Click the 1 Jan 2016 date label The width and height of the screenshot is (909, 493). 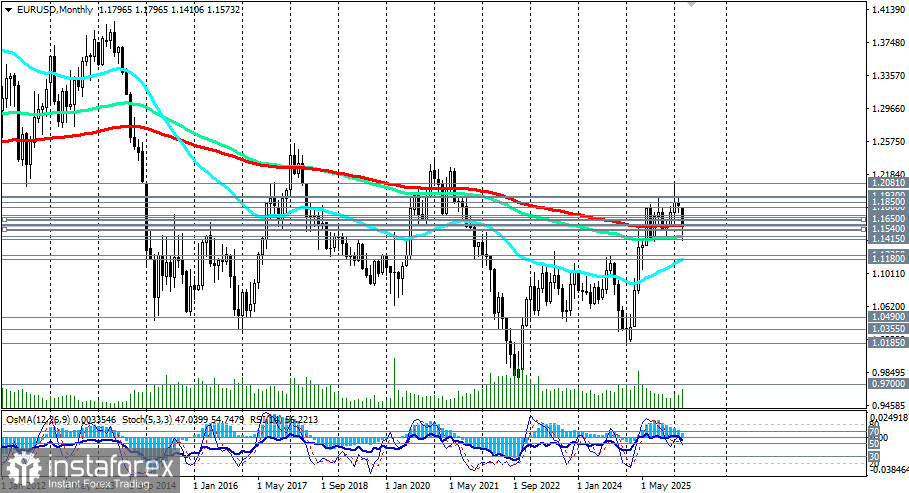tap(215, 486)
